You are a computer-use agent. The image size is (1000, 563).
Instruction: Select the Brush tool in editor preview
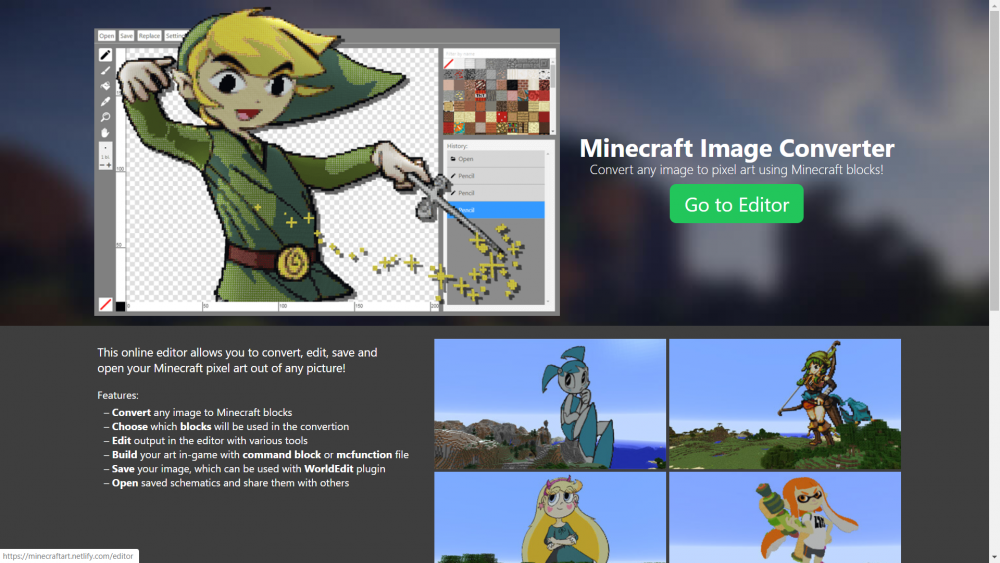105,71
